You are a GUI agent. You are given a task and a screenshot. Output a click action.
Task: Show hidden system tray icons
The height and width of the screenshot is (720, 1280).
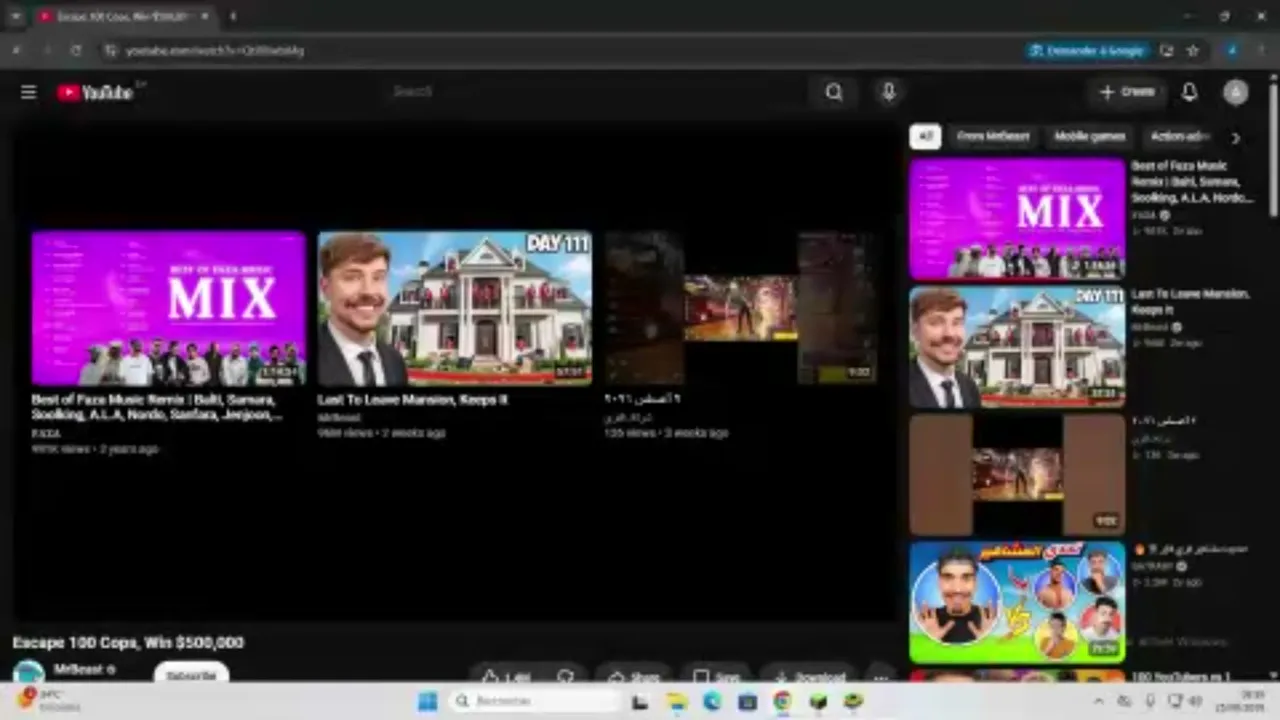click(x=1099, y=702)
